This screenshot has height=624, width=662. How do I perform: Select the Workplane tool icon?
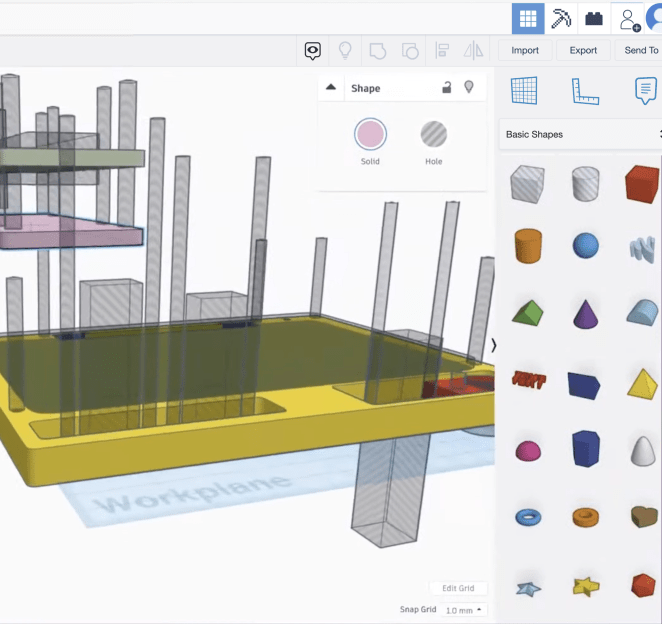pyautogui.click(x=524, y=91)
